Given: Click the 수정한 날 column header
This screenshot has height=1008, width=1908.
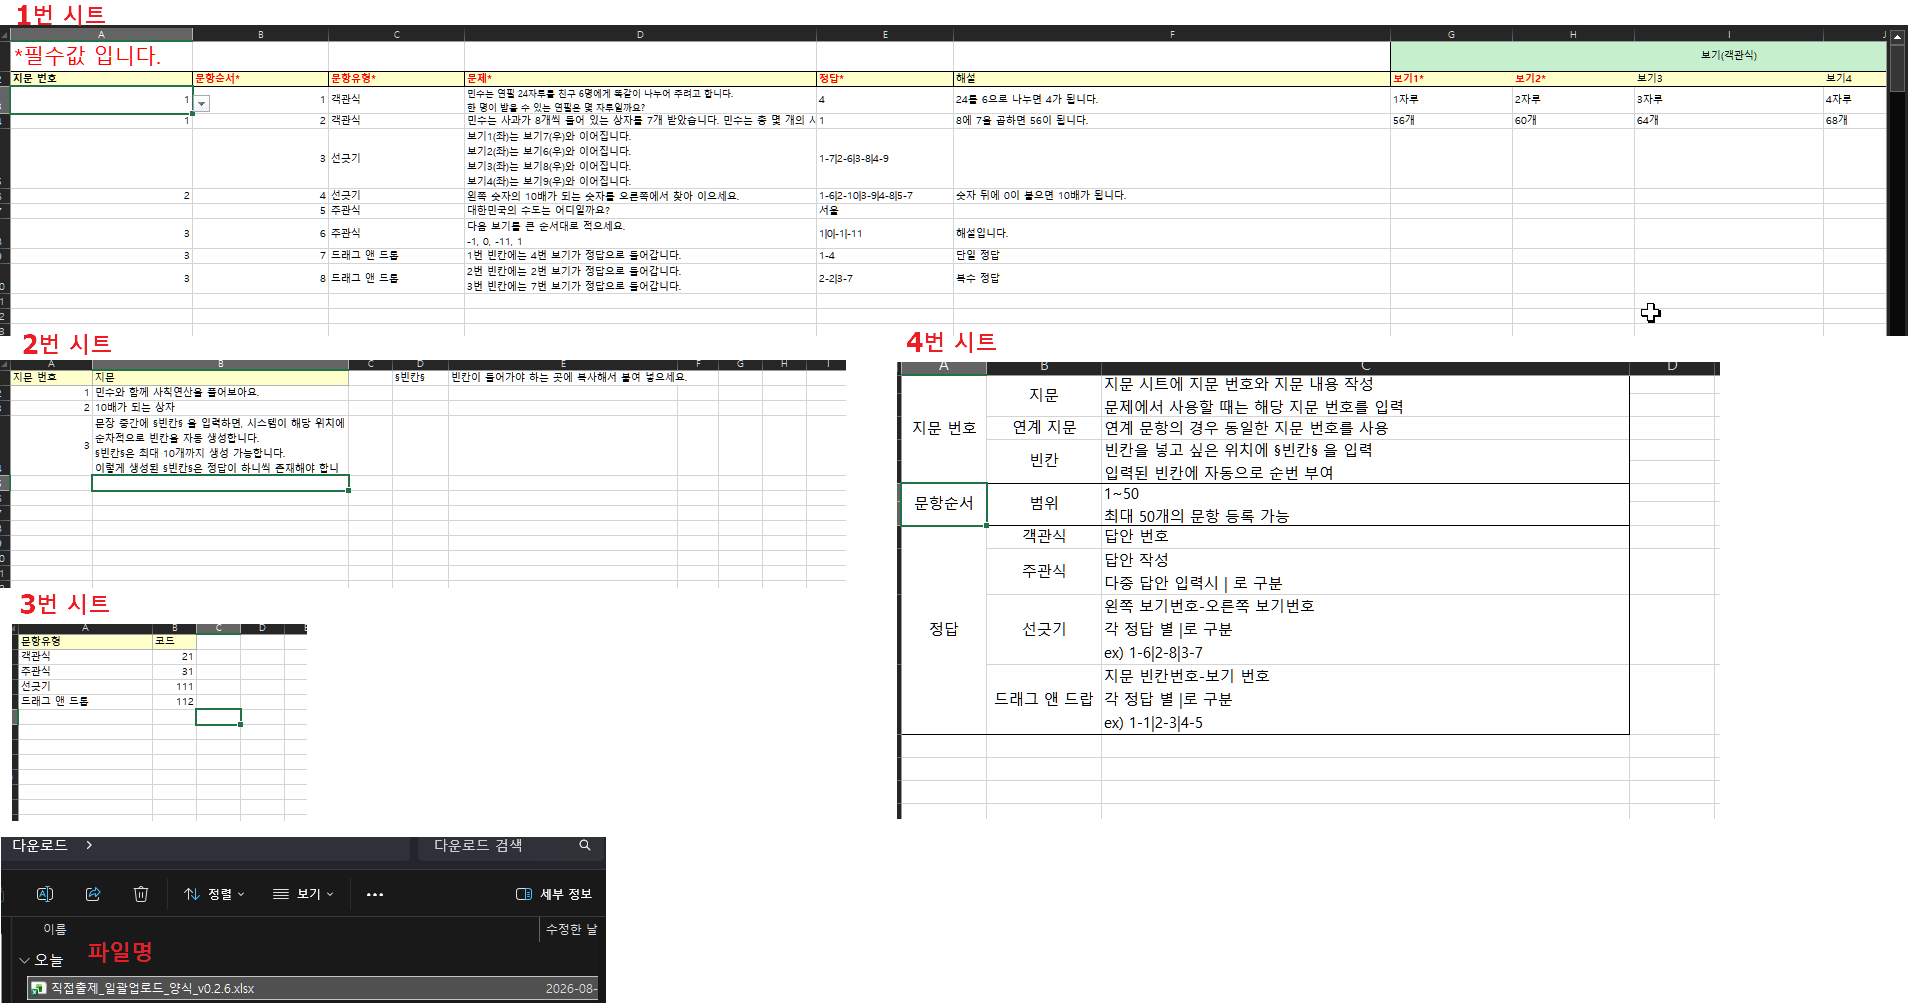Looking at the screenshot, I should tap(571, 929).
